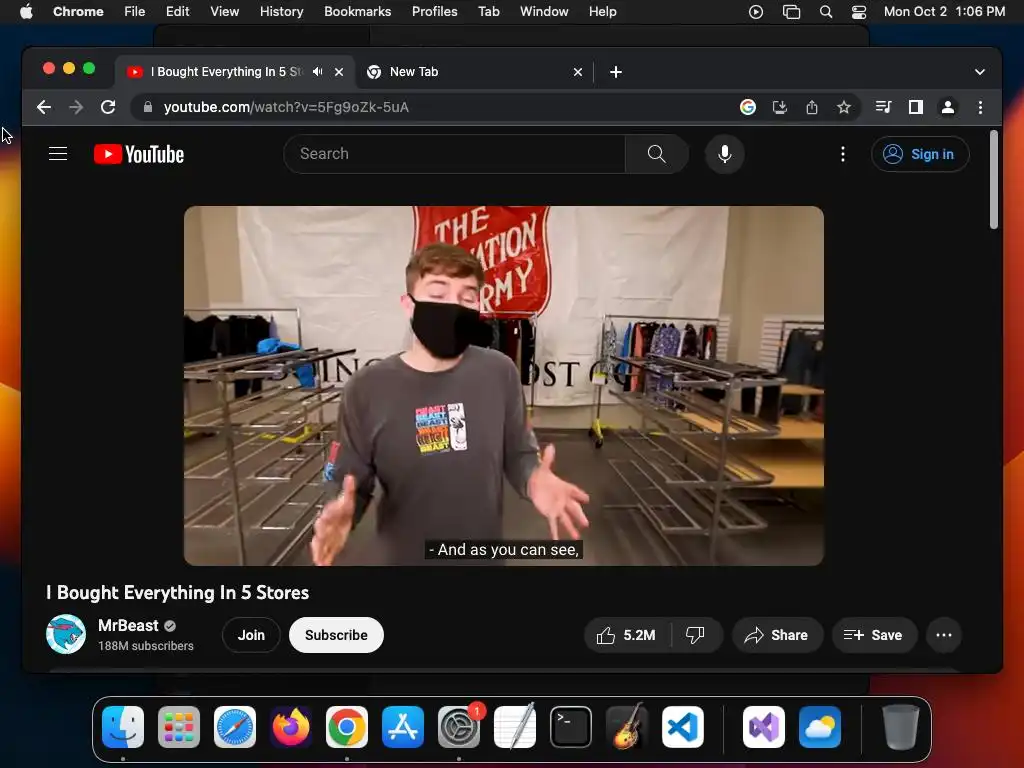Open the MrBeast channel avatar
1024x768 pixels.
coord(66,634)
